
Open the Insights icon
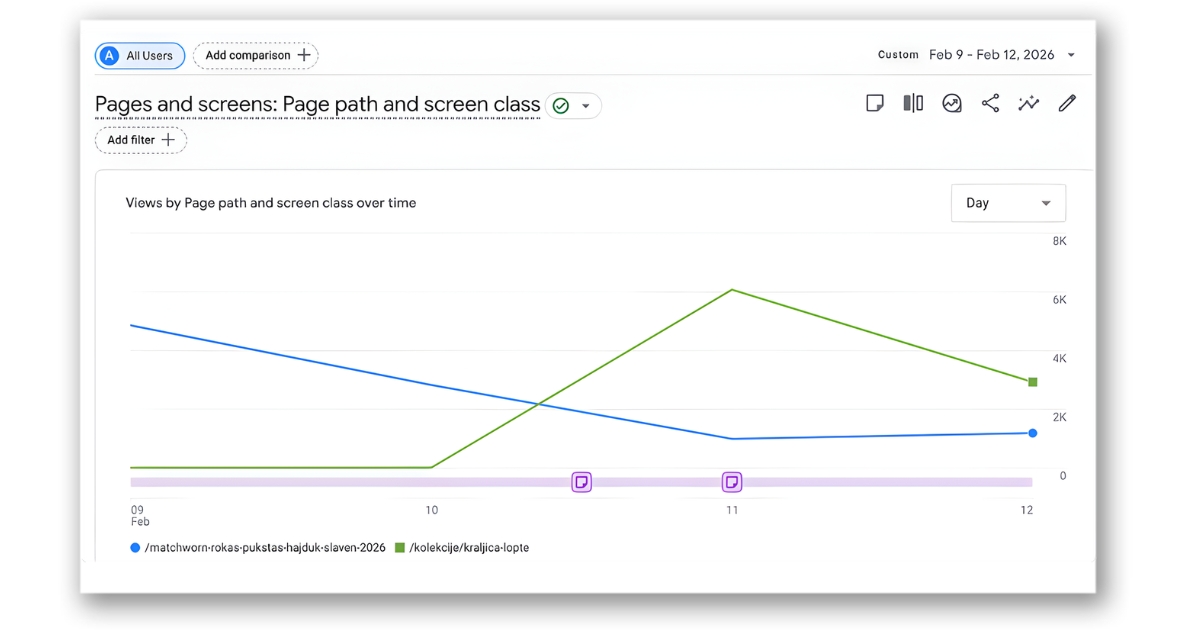952,103
